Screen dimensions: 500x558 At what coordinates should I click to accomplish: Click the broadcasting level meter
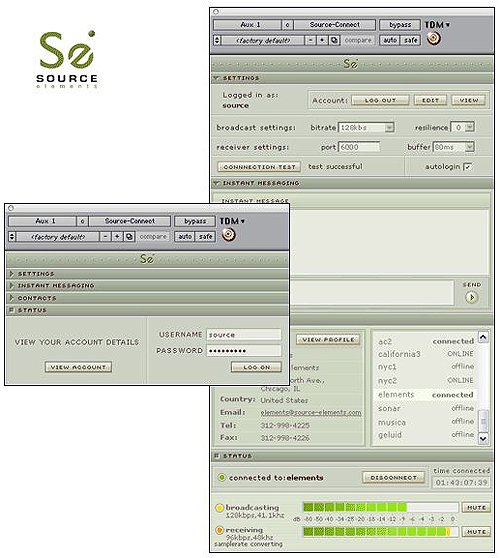pyautogui.click(x=380, y=507)
